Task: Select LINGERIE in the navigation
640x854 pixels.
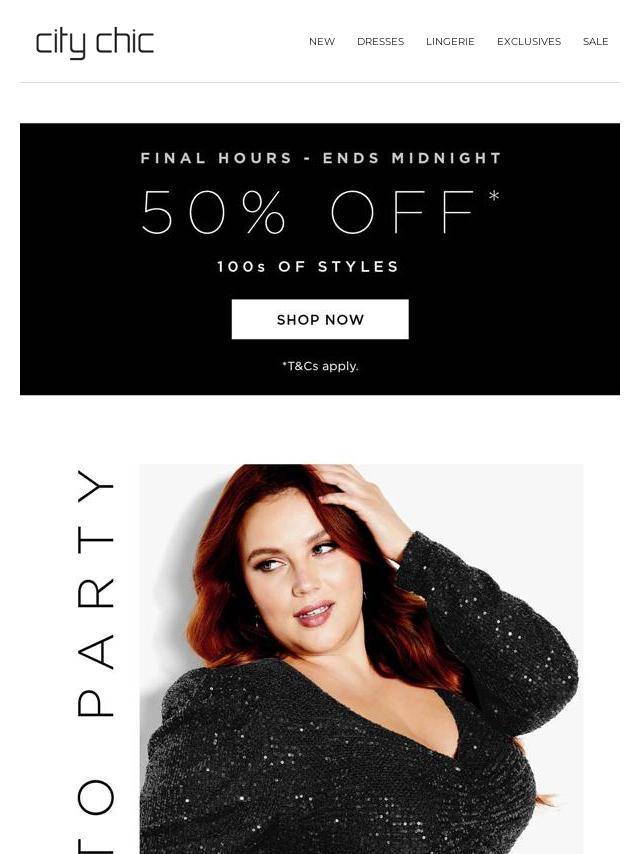Action: pos(450,41)
